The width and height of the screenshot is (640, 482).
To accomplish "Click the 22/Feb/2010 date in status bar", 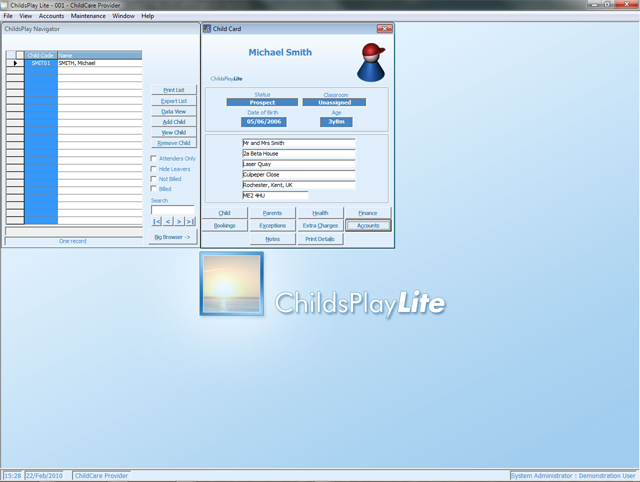I will 44,475.
